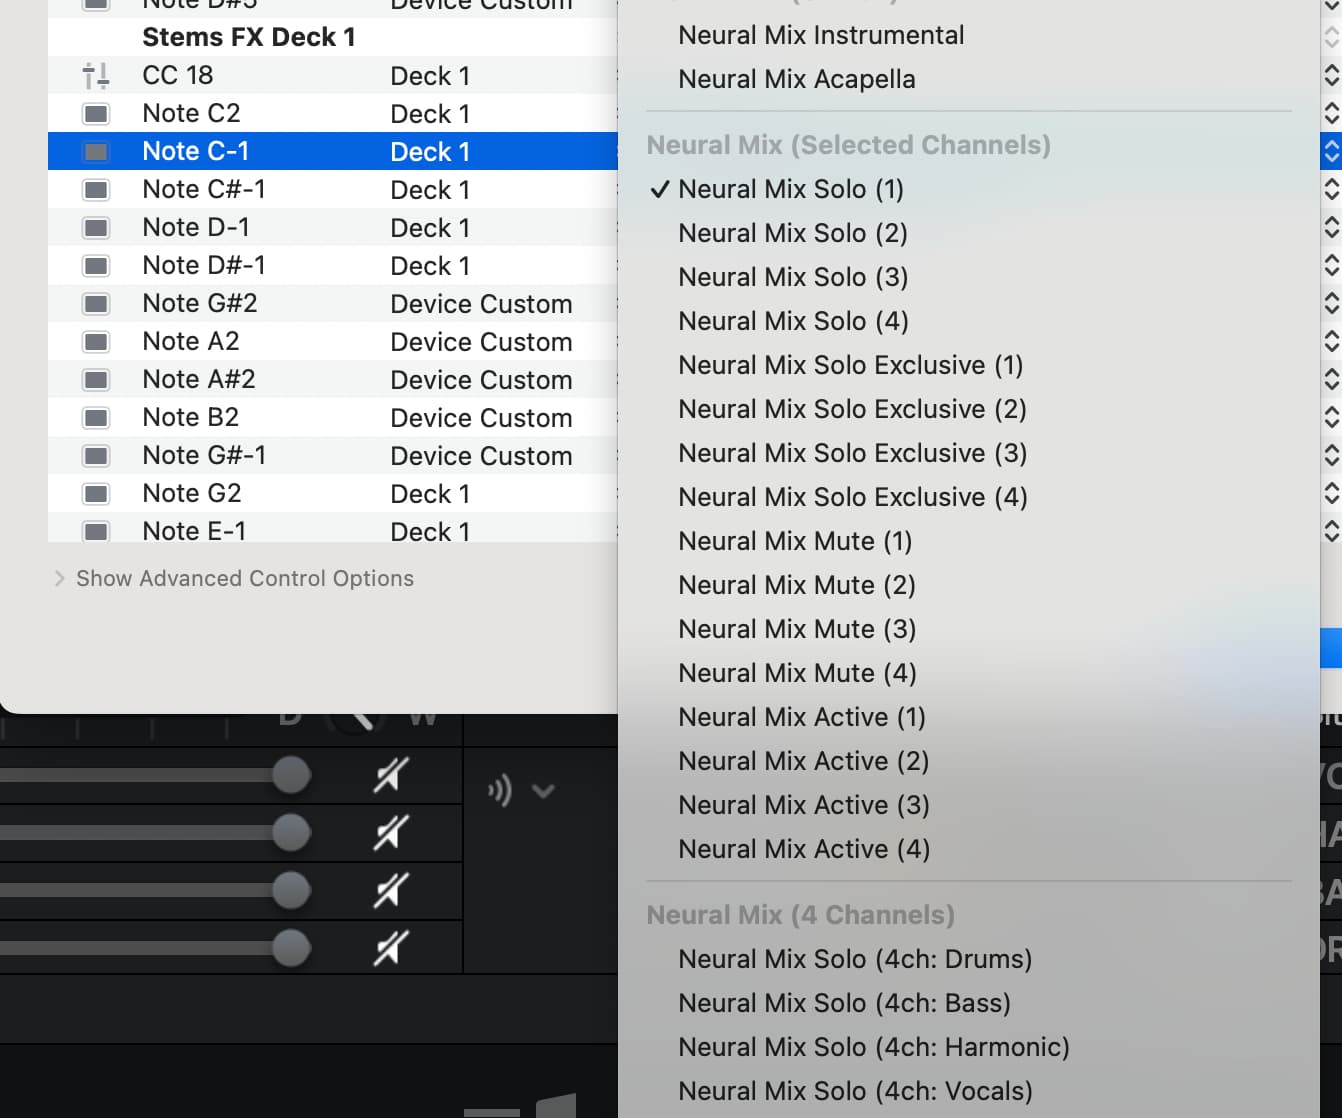Toggle the third mute icon from the top
This screenshot has width=1342, height=1118.
tap(391, 891)
